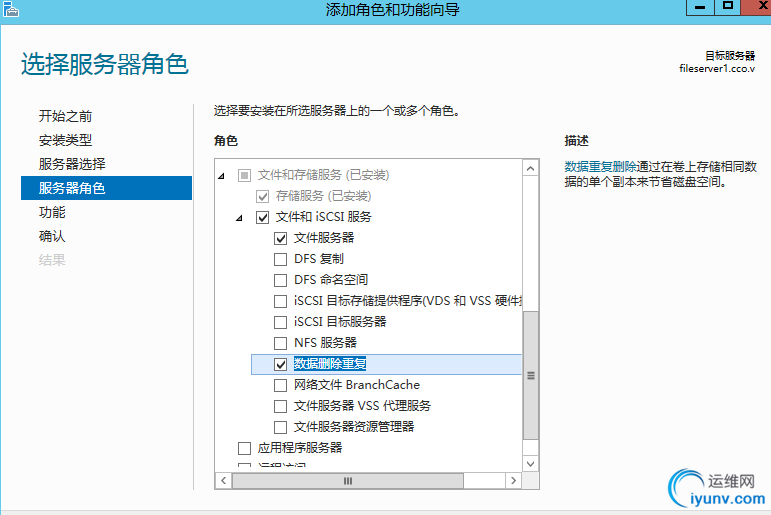
Task: Select 数据删除重复 row text
Action: coord(330,364)
